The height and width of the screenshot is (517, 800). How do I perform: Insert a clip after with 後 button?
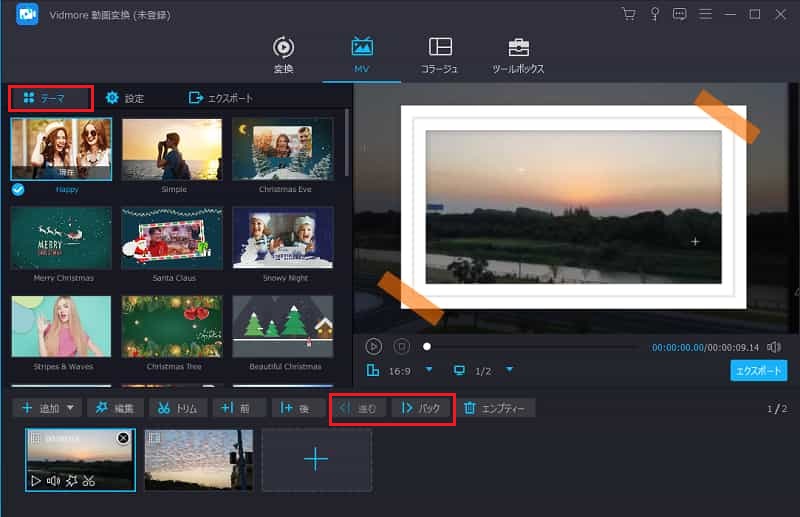tap(296, 408)
